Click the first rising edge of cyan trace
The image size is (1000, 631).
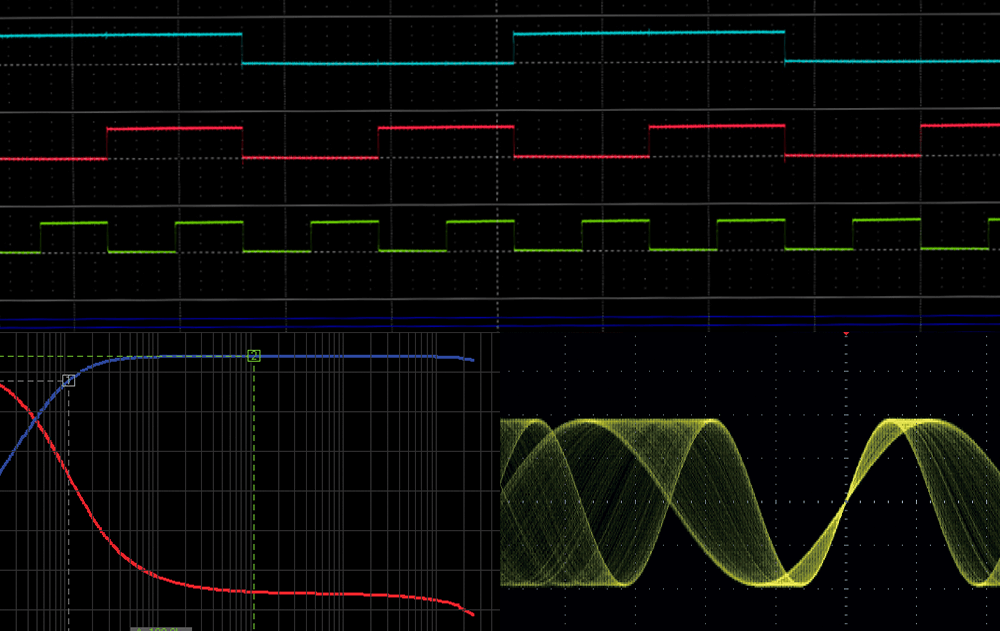click(513, 48)
